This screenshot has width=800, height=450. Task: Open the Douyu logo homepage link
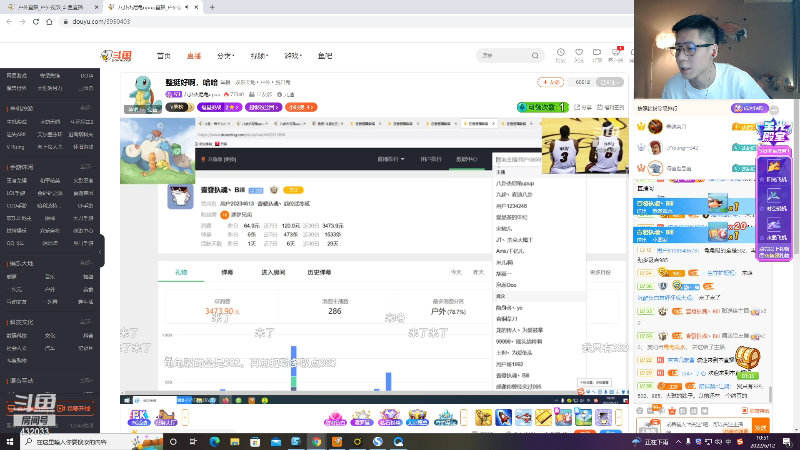[x=116, y=56]
